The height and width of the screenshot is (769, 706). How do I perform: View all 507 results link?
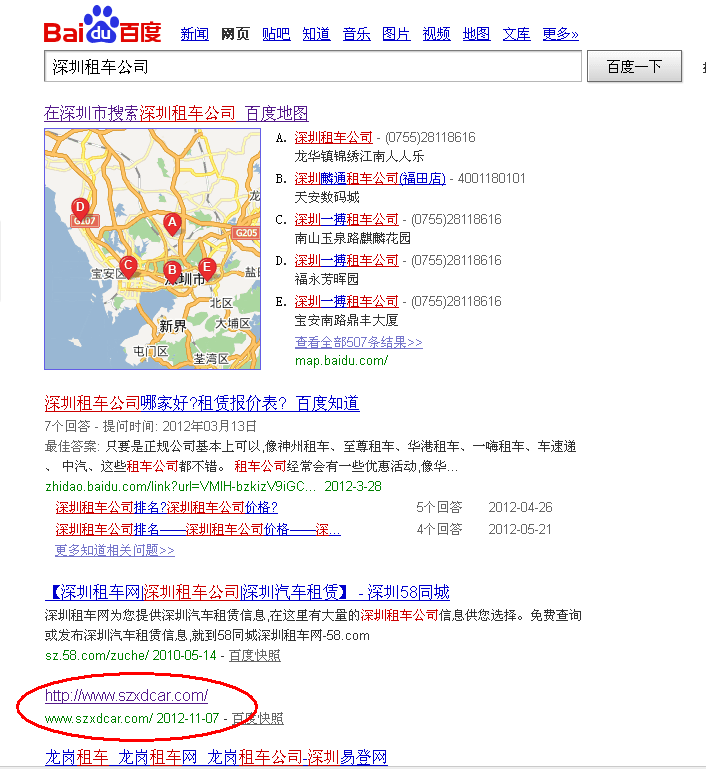(x=358, y=342)
